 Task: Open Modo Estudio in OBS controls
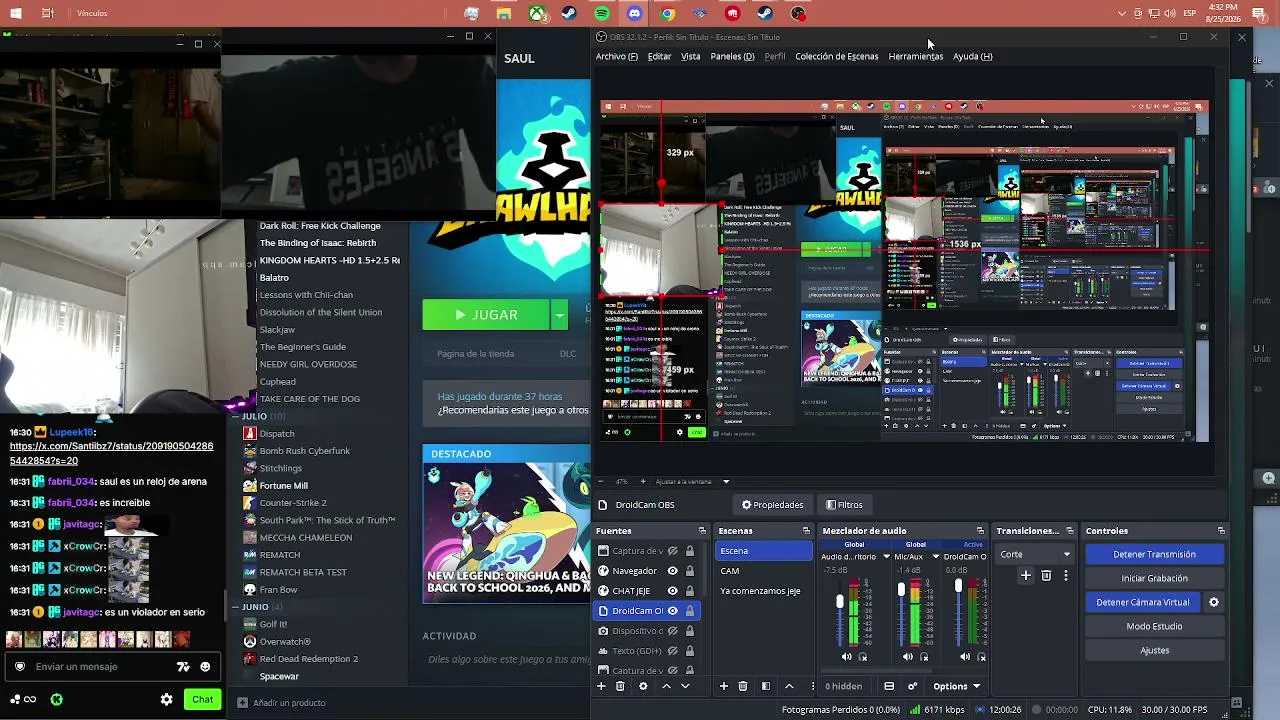pos(1154,626)
